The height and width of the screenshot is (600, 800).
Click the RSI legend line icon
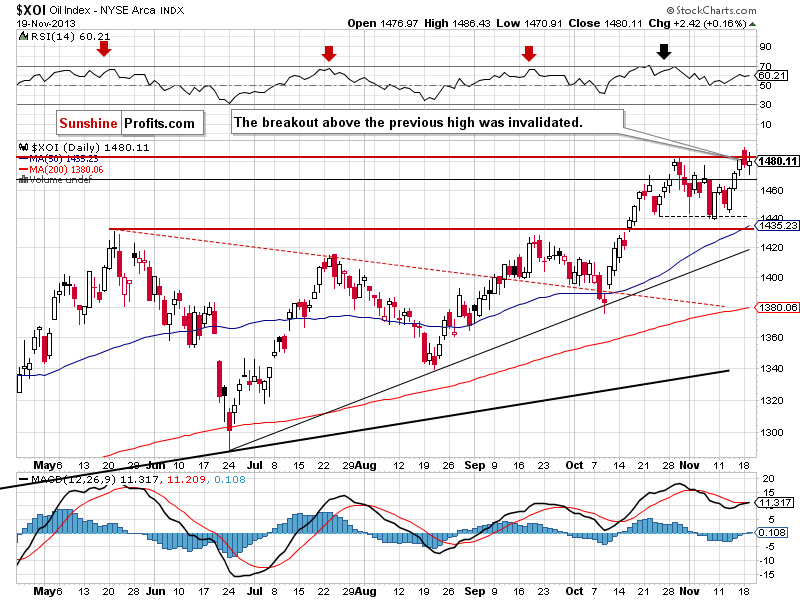pyautogui.click(x=23, y=36)
